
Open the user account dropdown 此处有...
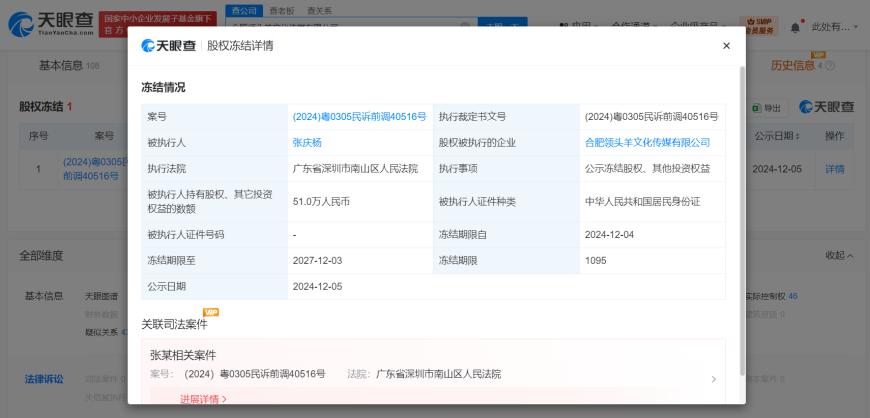[x=834, y=26]
